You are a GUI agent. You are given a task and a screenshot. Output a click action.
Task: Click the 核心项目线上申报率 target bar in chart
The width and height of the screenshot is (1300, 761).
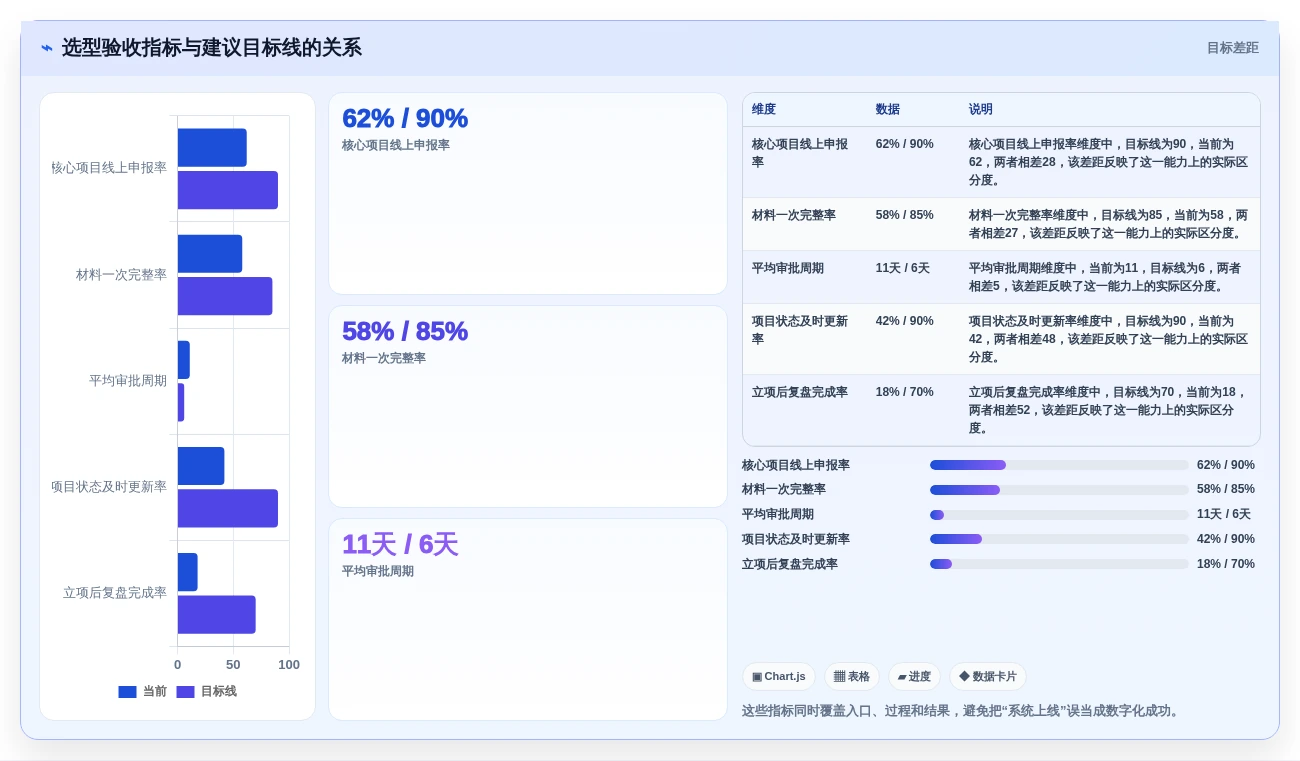pyautogui.click(x=228, y=190)
